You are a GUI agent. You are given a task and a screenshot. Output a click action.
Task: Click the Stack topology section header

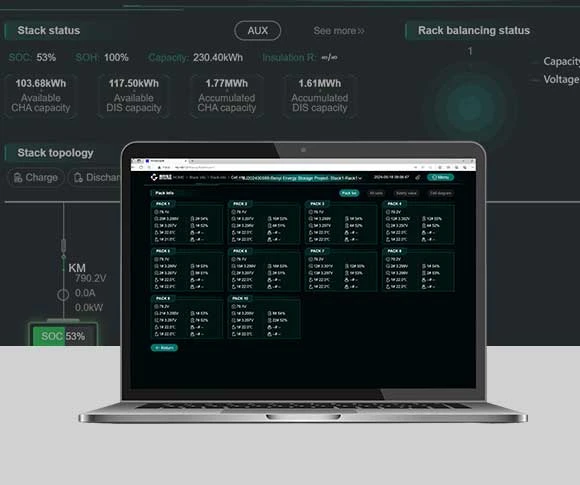point(55,153)
